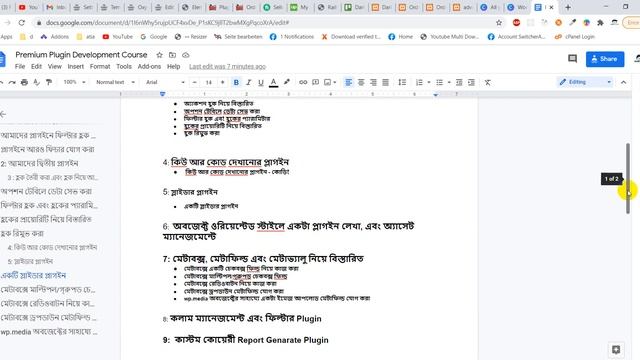Click decrease indent icon

[x=459, y=82]
